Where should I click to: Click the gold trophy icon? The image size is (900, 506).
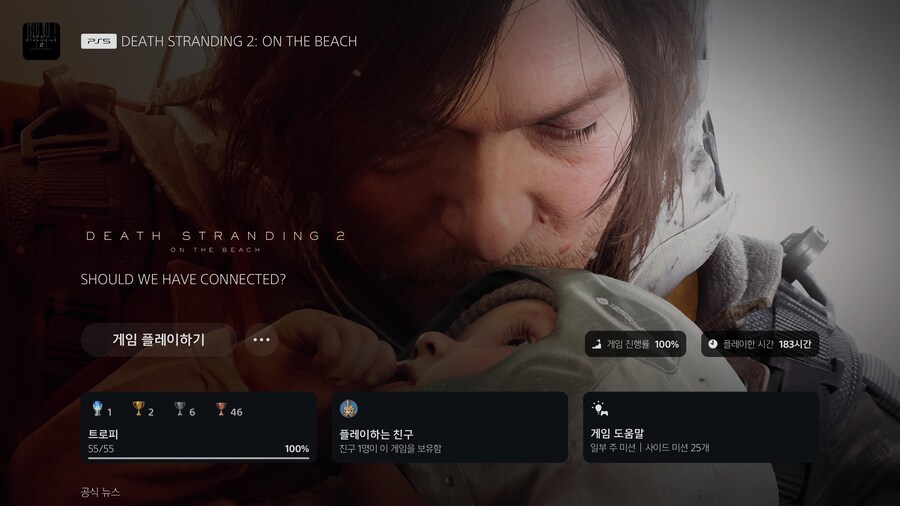(138, 409)
